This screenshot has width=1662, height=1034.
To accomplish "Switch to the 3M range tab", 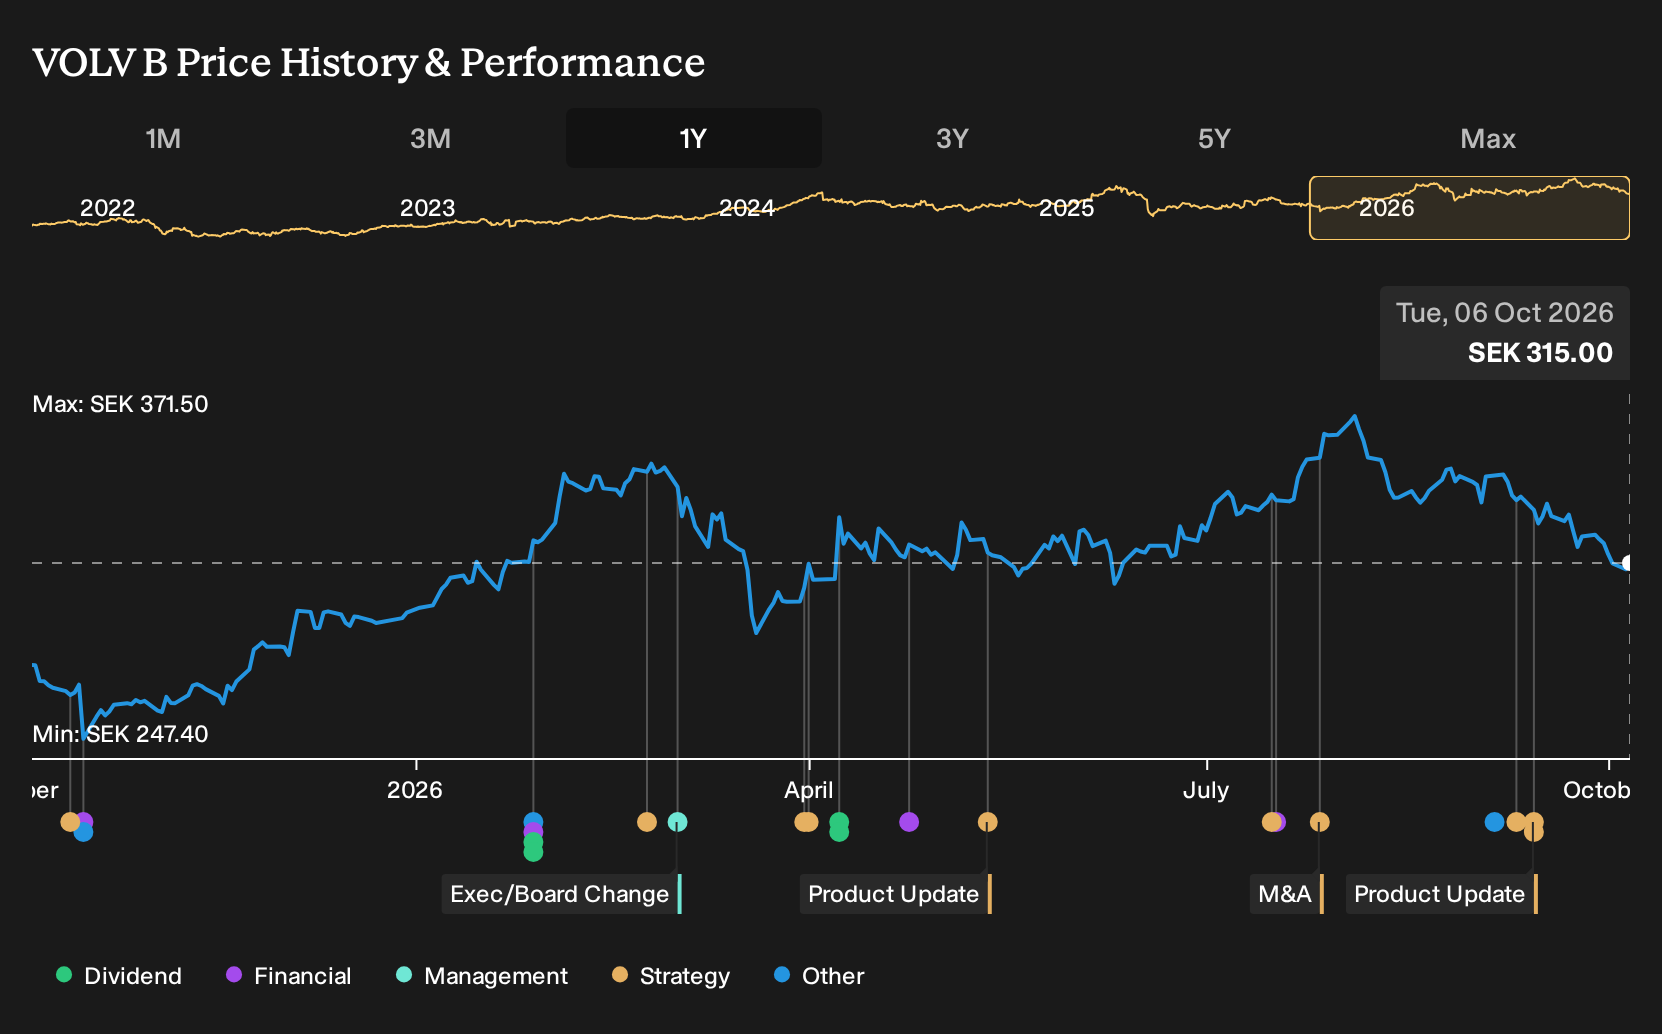I will 430,138.
